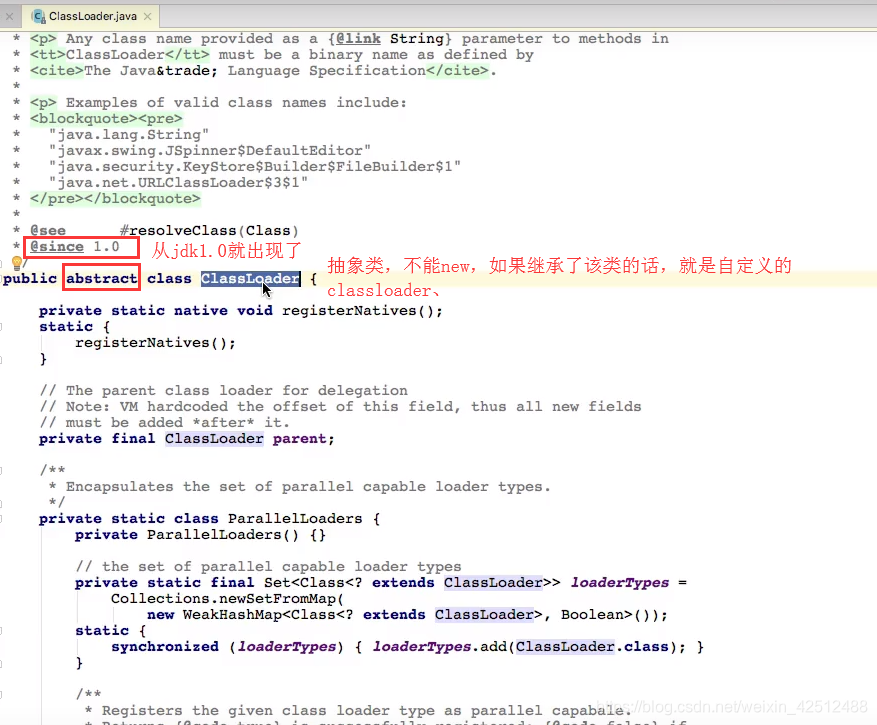Click the class file icon on ClassLoader.java tab
The image size is (877, 725).
[x=39, y=16]
